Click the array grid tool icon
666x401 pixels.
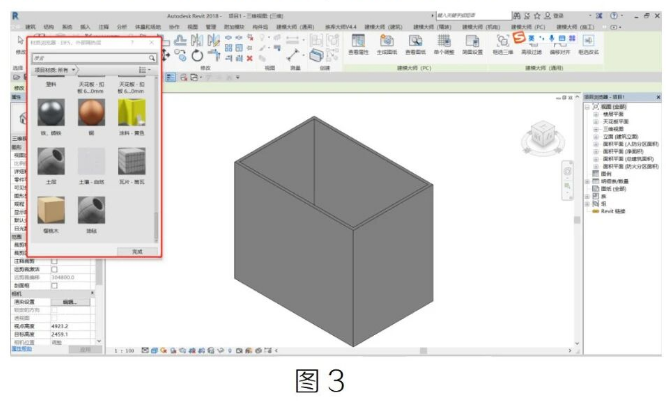(229, 48)
